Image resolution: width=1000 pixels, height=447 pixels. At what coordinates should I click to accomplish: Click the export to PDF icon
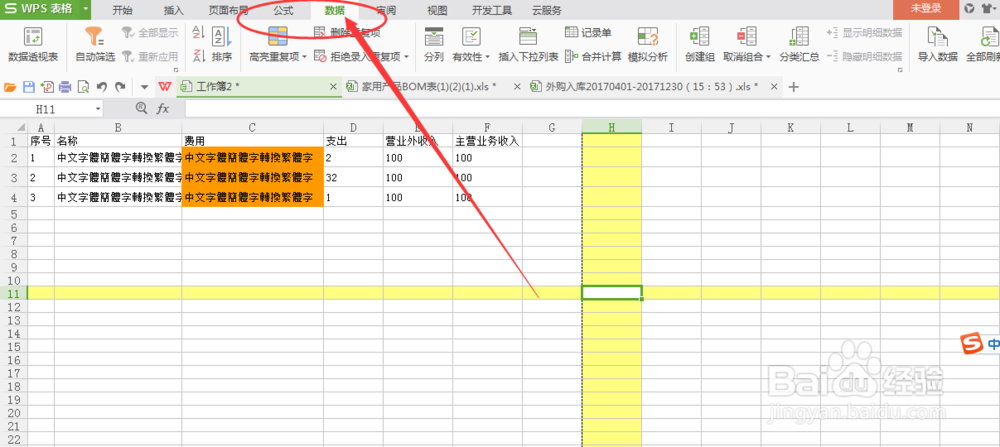click(47, 87)
